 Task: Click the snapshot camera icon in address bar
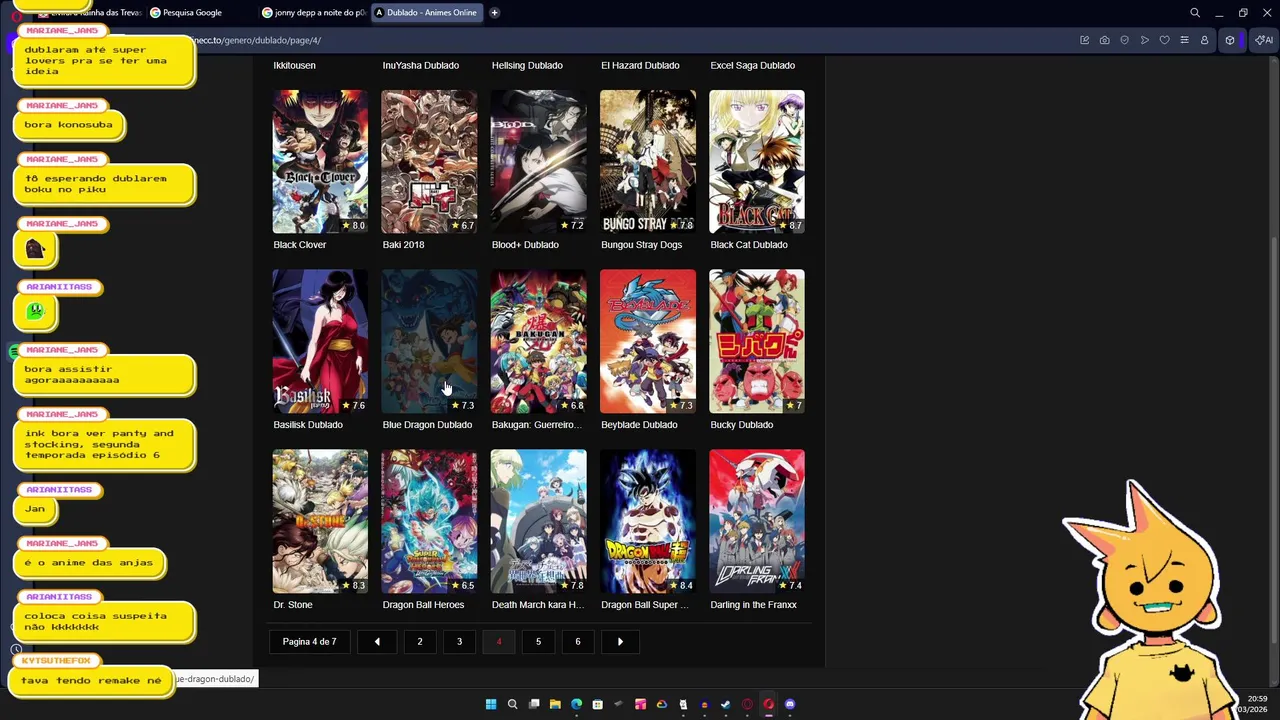pos(1104,40)
